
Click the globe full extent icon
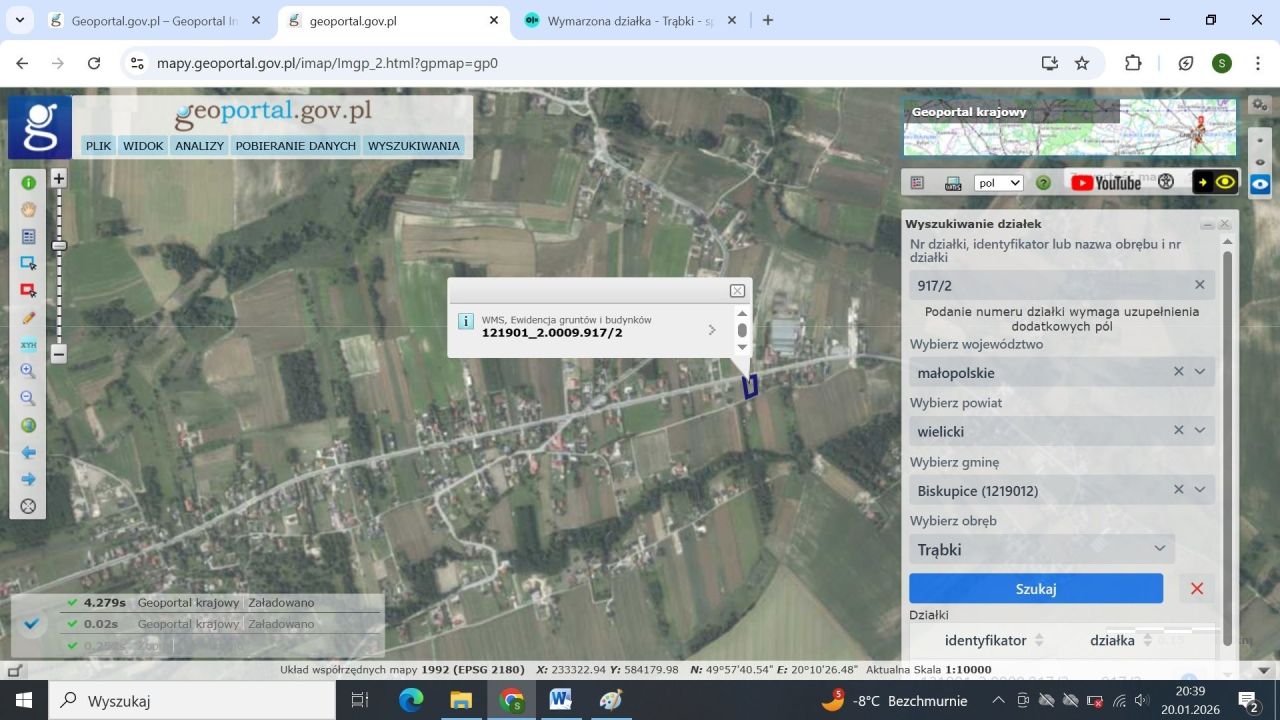point(28,425)
